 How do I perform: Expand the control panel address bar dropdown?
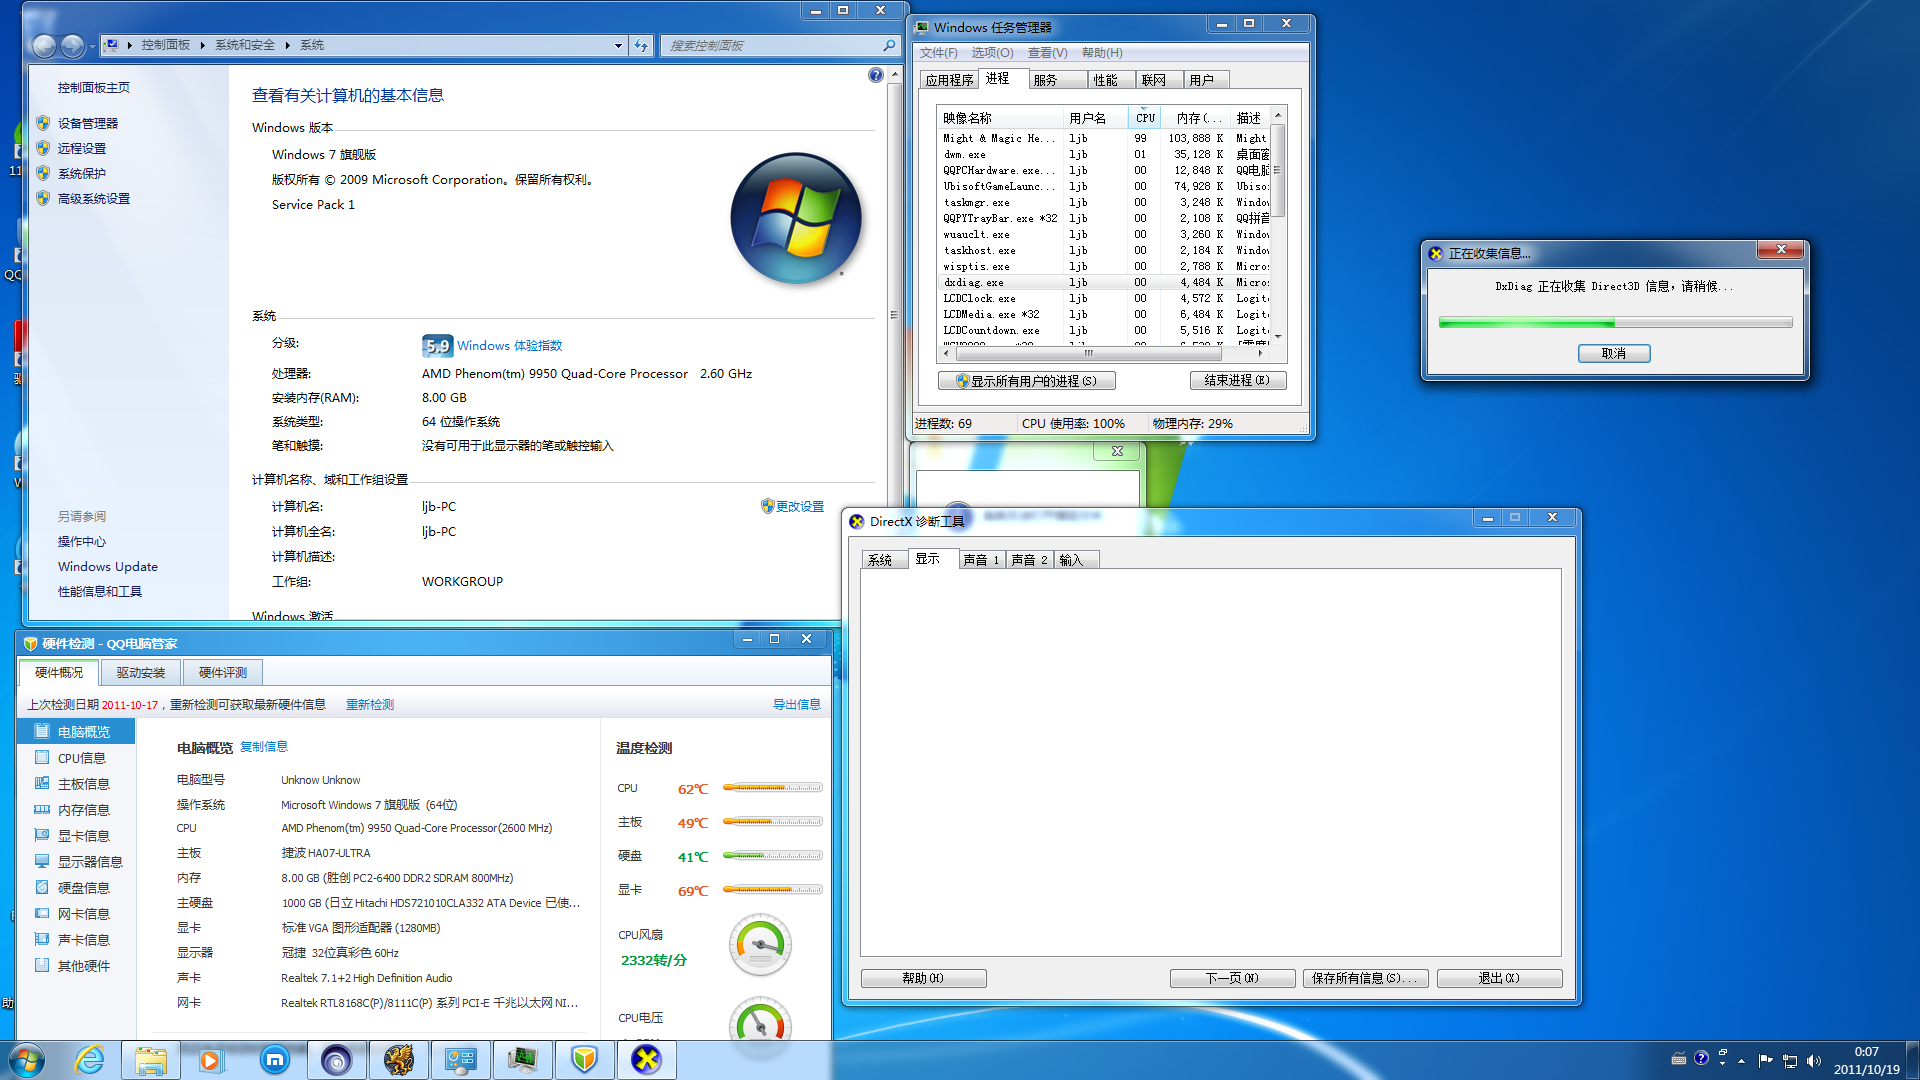click(618, 46)
